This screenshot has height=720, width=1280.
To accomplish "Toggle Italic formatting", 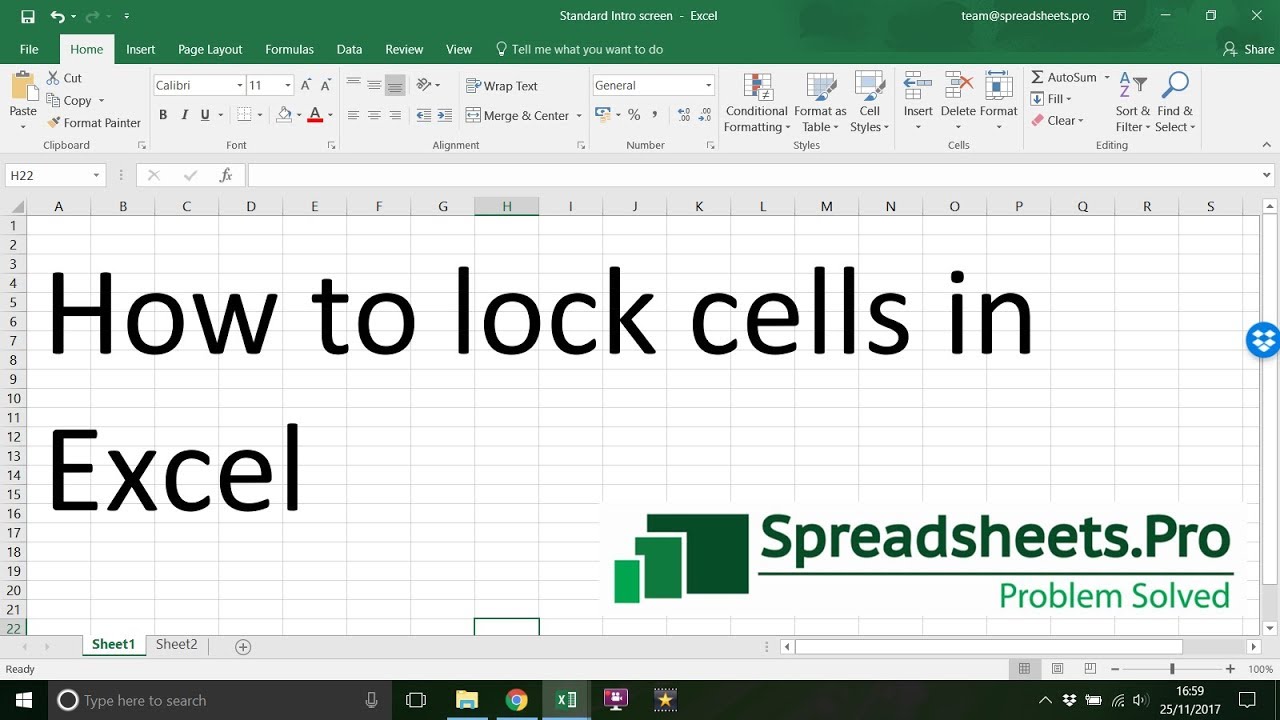I will 185,115.
